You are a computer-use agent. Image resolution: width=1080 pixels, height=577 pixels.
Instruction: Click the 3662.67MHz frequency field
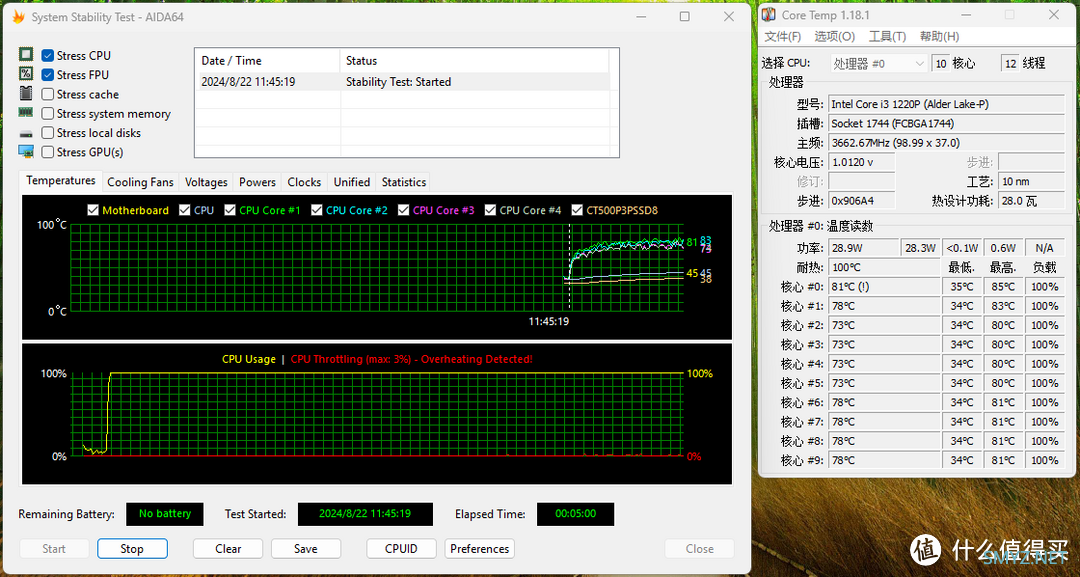946,143
